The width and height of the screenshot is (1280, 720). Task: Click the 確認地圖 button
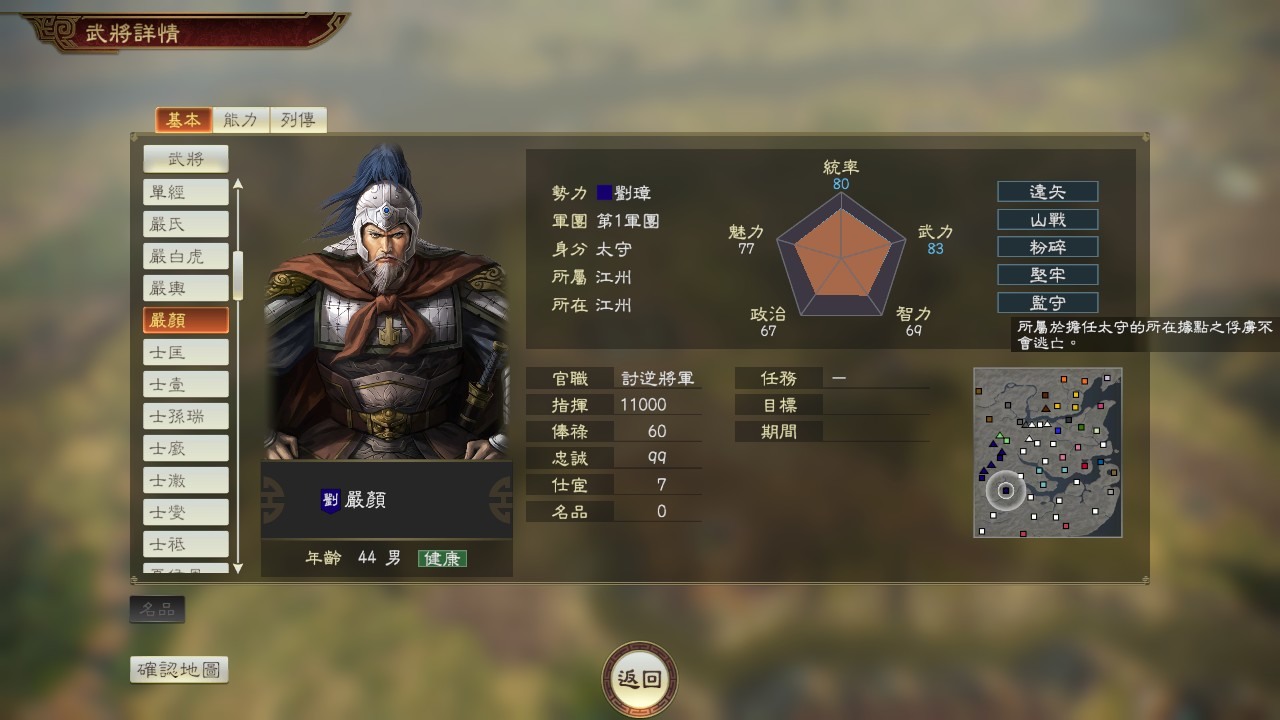[x=180, y=670]
